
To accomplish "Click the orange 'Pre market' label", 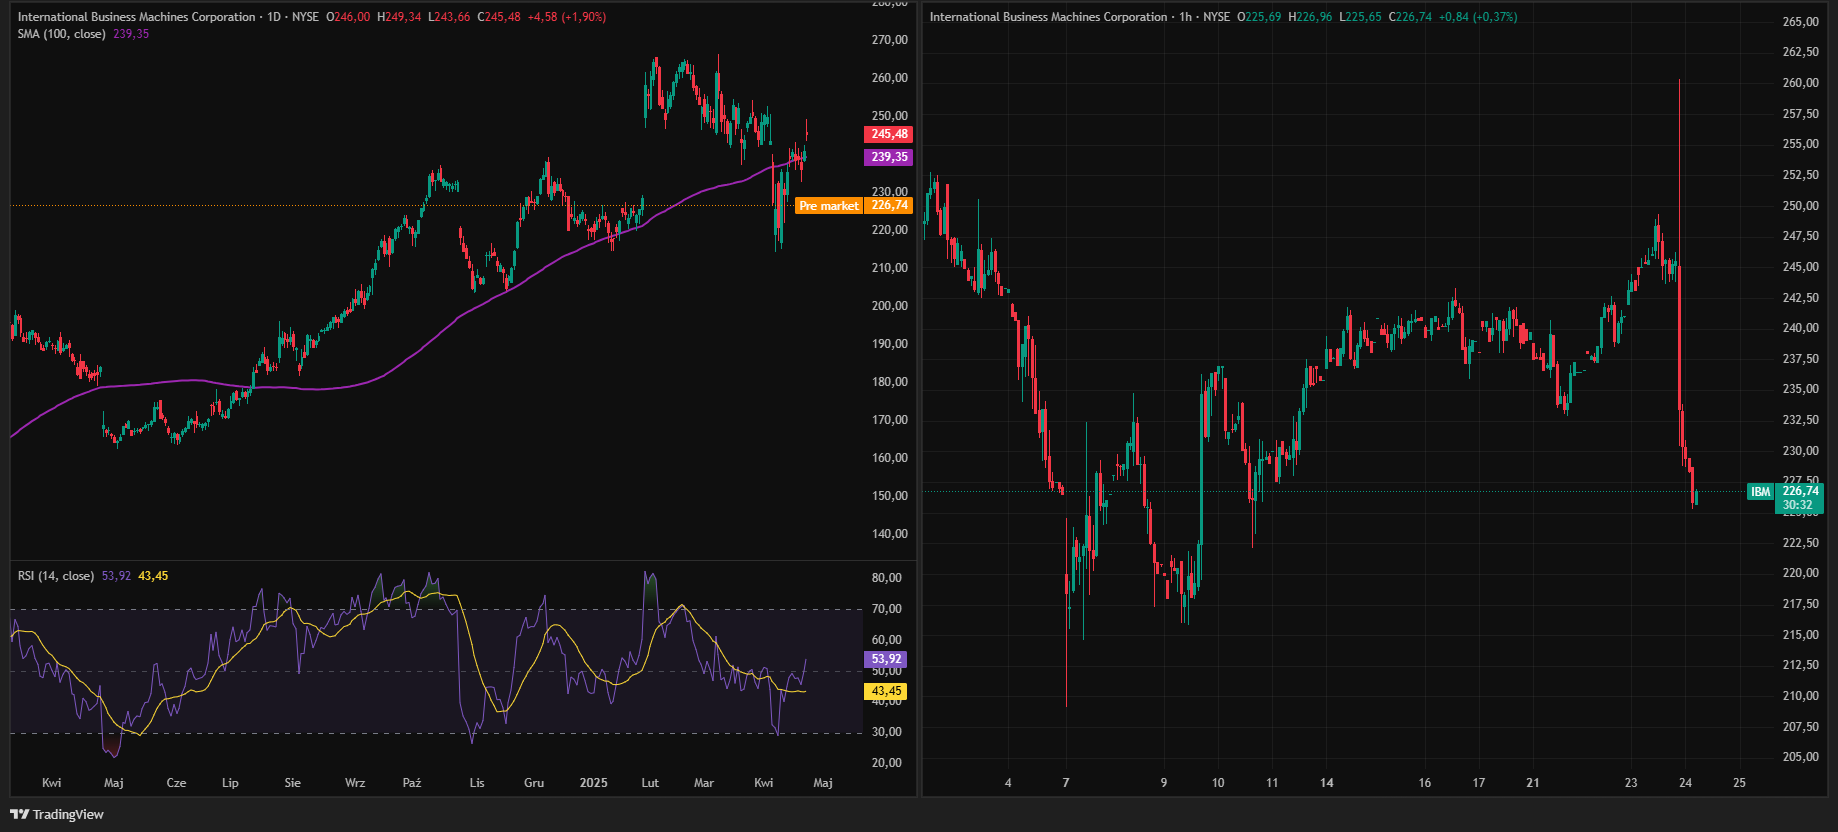I will [x=829, y=205].
